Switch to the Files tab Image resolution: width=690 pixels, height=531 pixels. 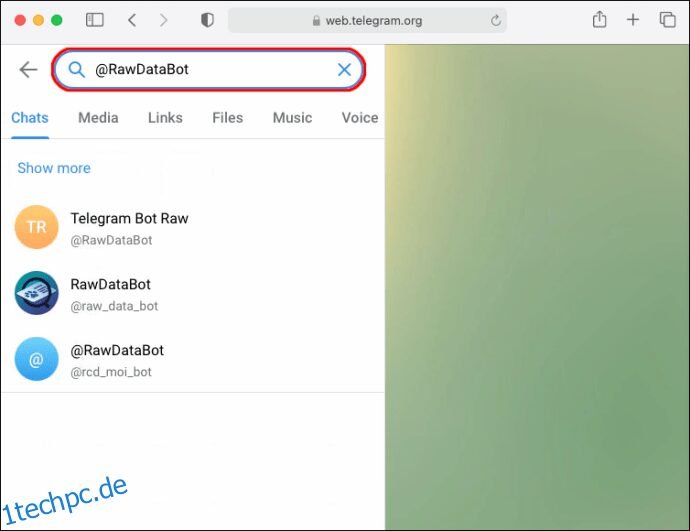(228, 118)
